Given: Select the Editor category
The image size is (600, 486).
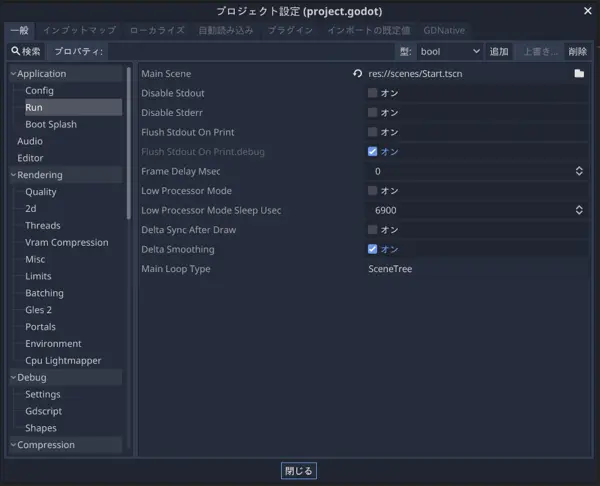Looking at the screenshot, I should click(30, 158).
